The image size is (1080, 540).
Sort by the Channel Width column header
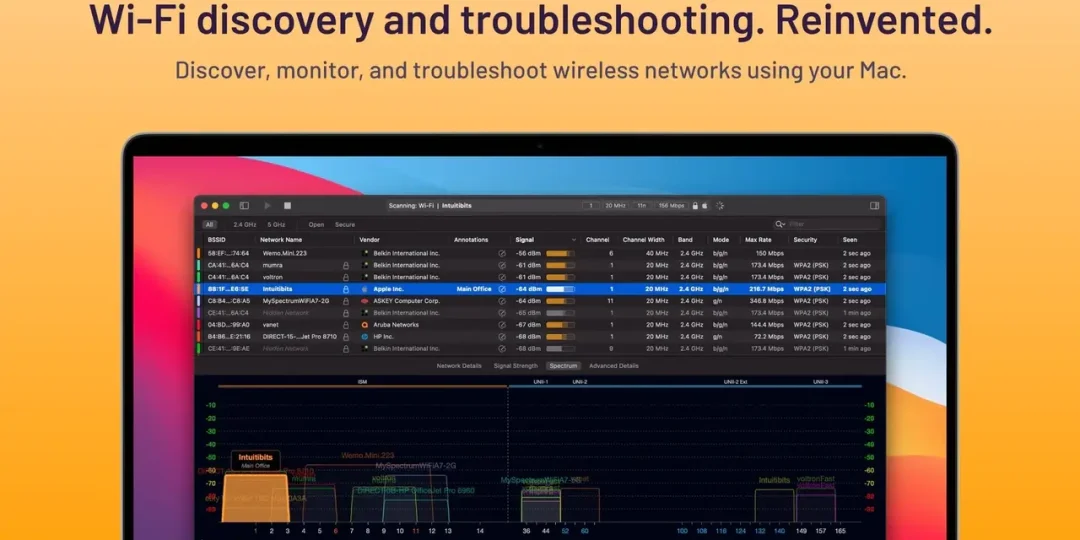pyautogui.click(x=643, y=240)
